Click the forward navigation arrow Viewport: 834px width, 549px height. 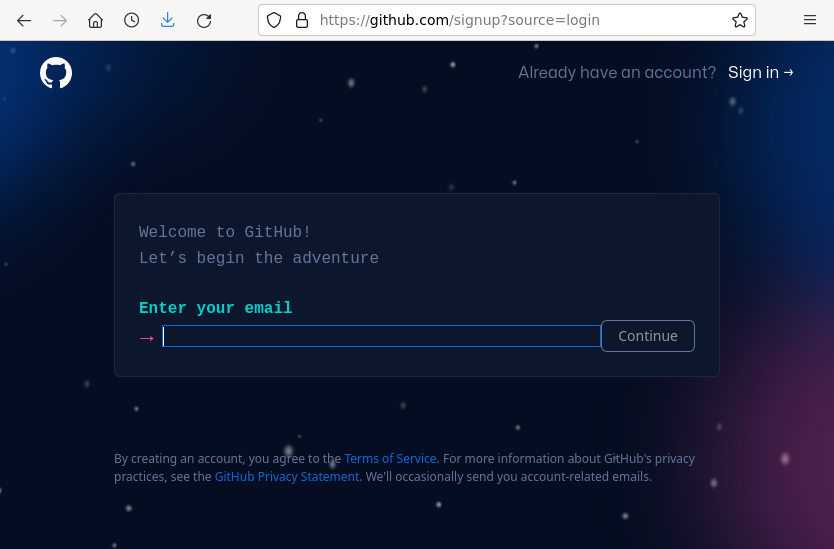tap(60, 20)
